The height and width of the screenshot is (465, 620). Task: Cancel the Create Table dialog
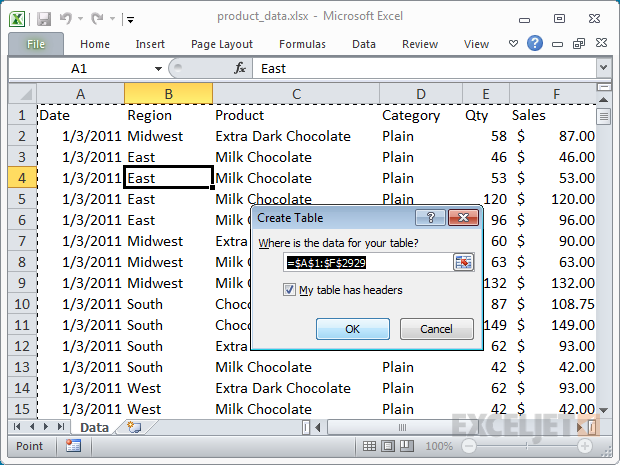coord(436,329)
